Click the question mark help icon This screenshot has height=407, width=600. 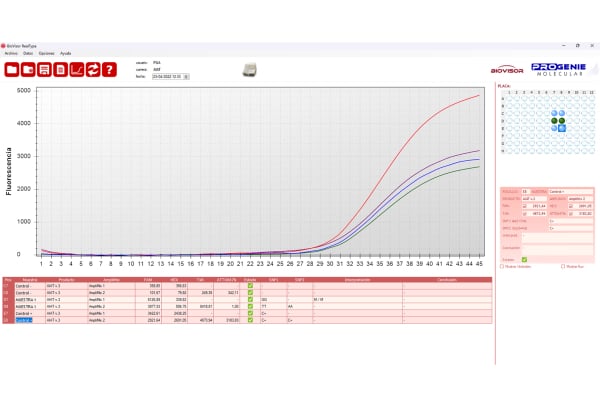tap(109, 70)
